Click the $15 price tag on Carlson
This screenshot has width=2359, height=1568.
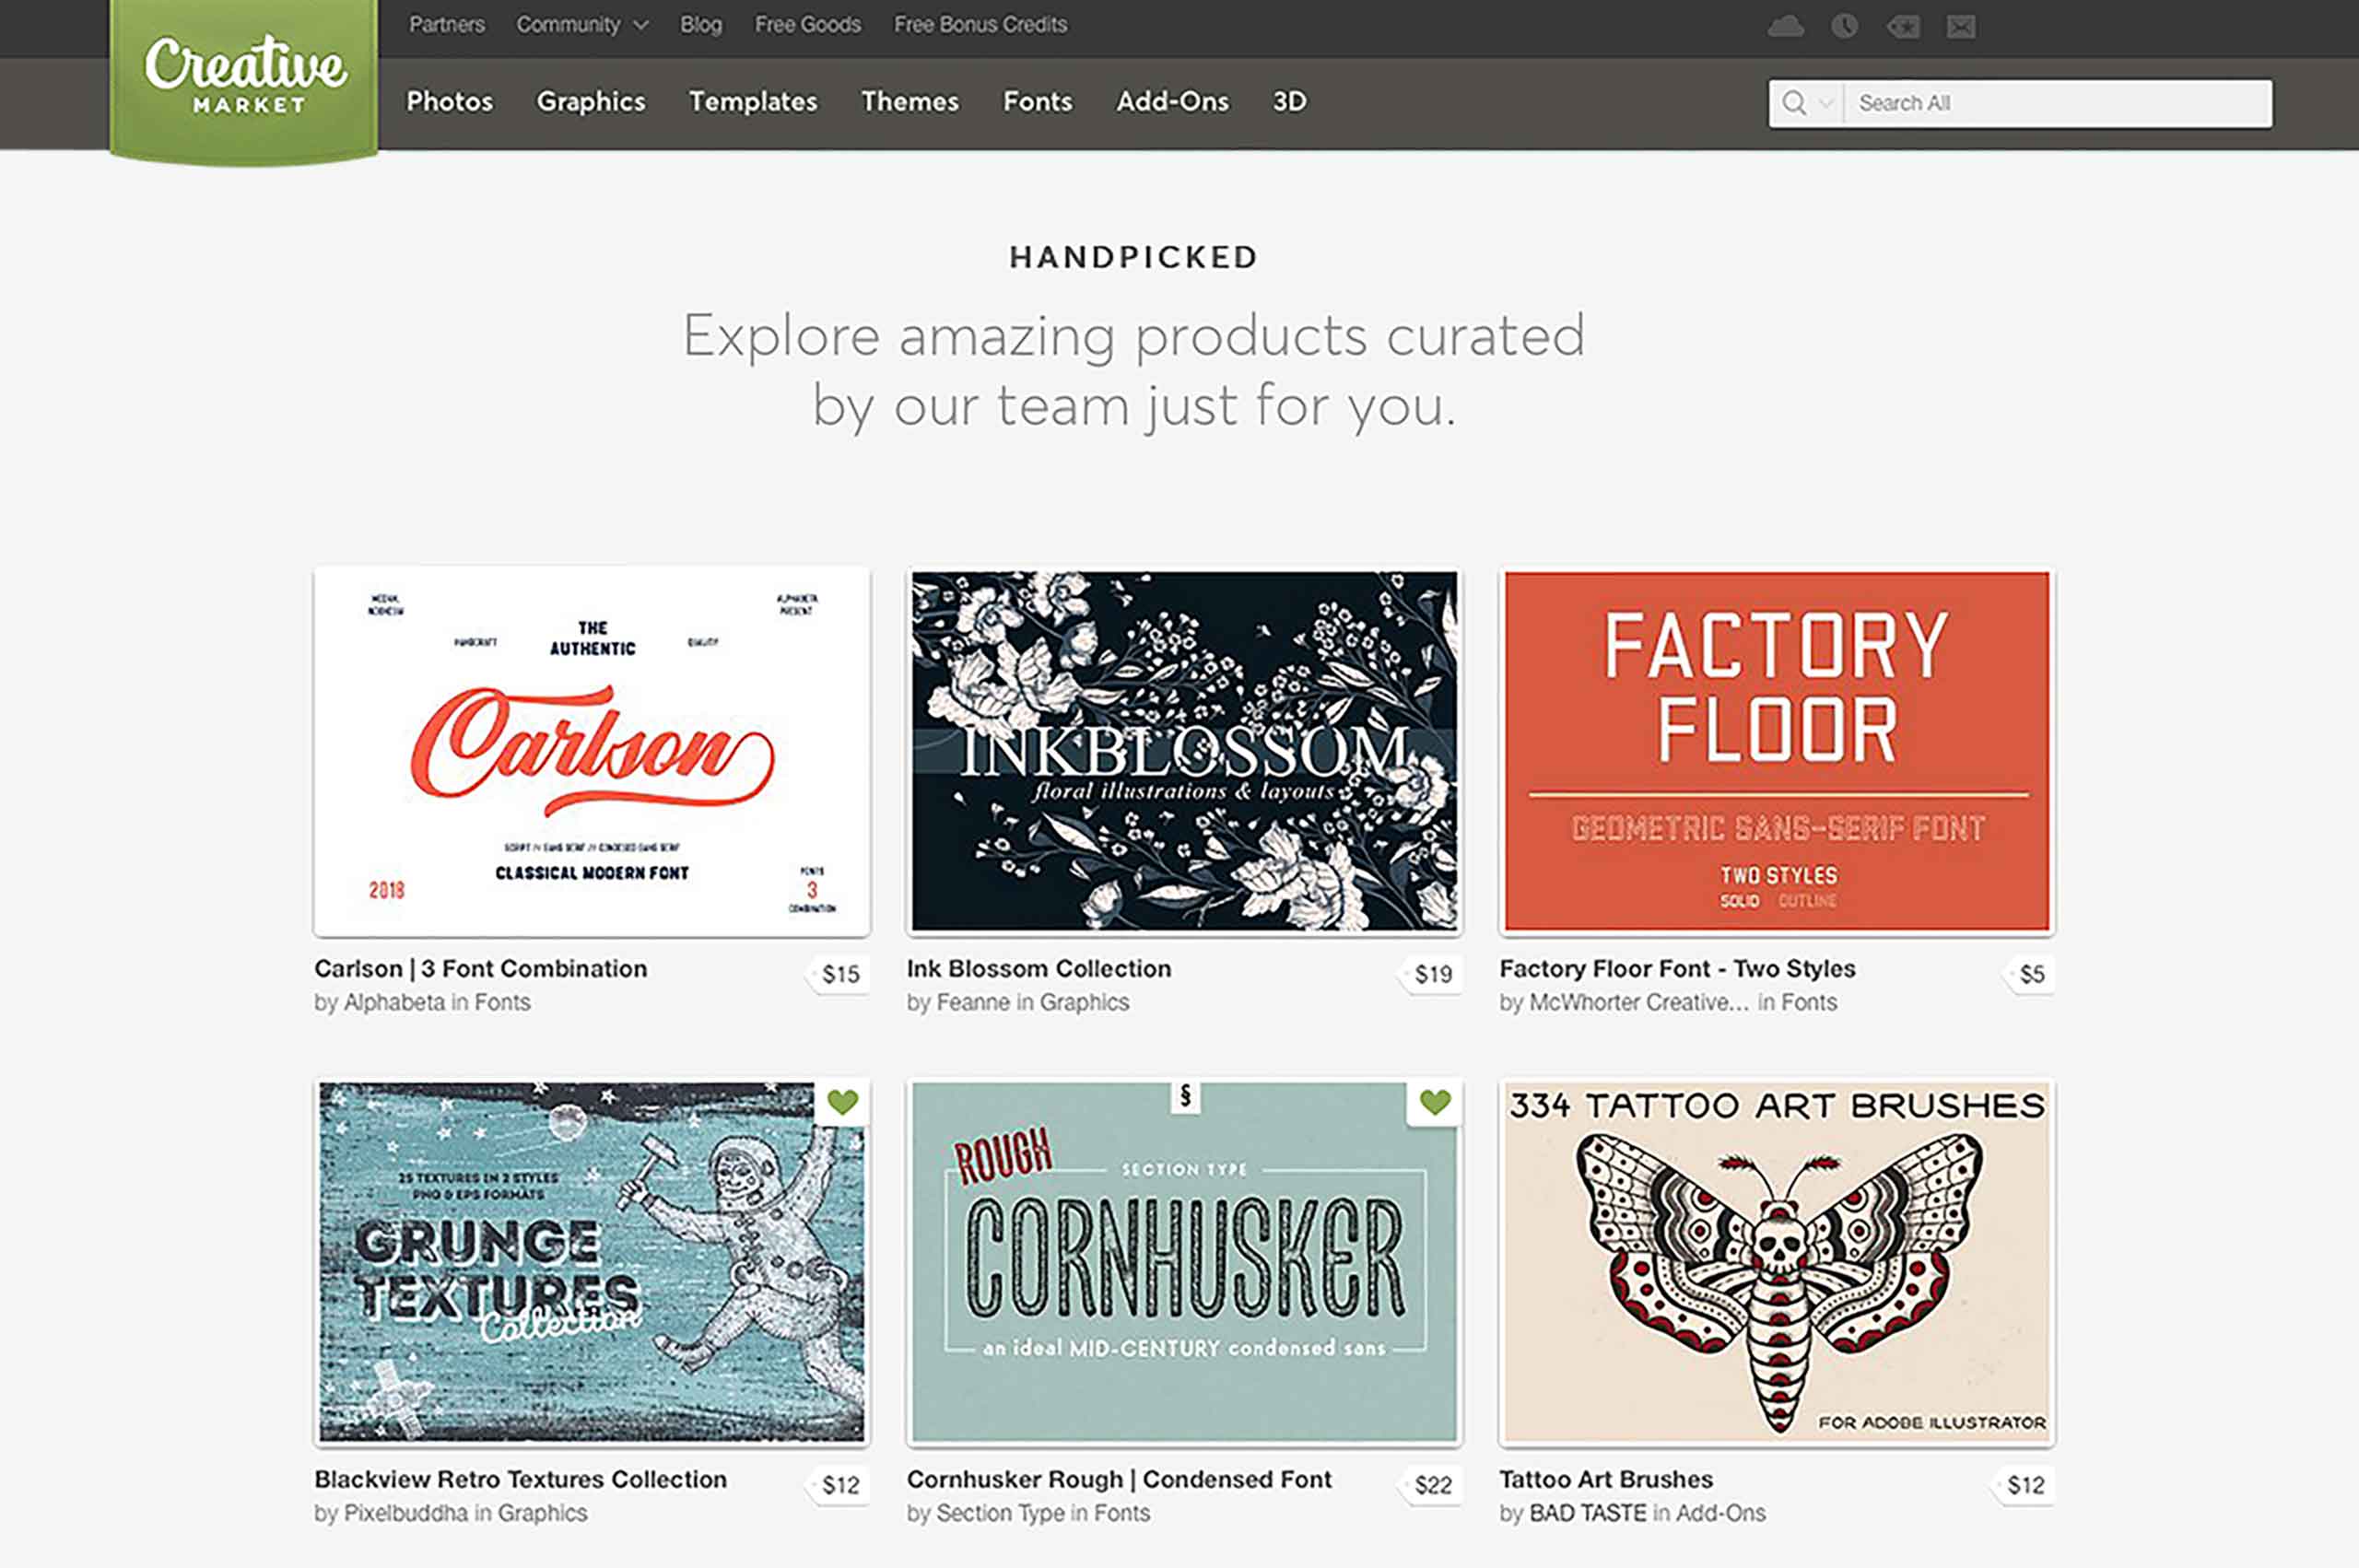coord(840,974)
